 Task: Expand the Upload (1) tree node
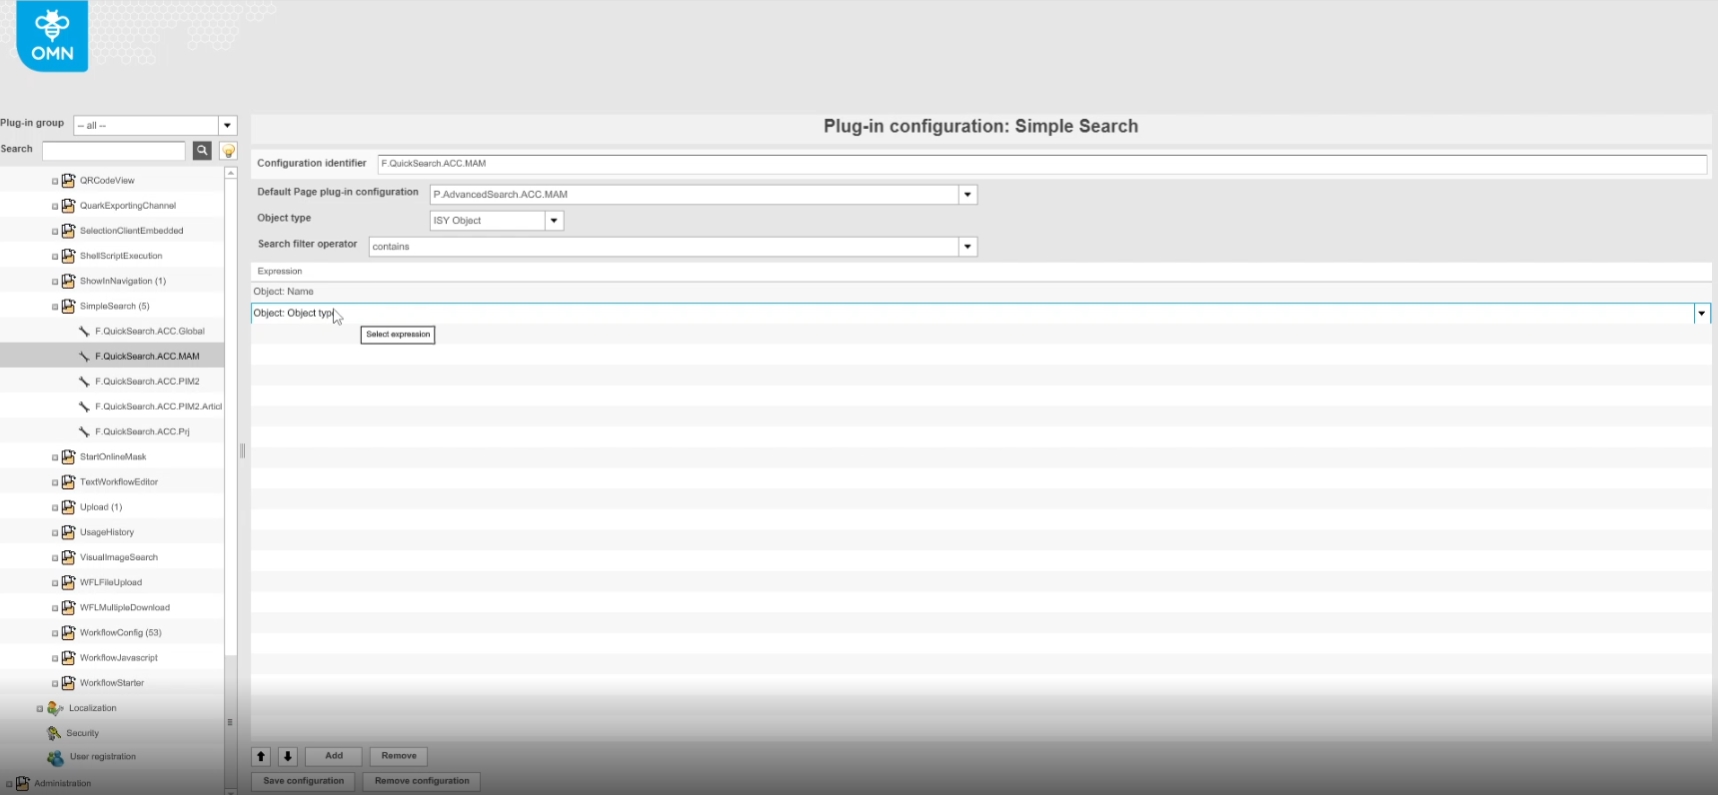pyautogui.click(x=55, y=508)
